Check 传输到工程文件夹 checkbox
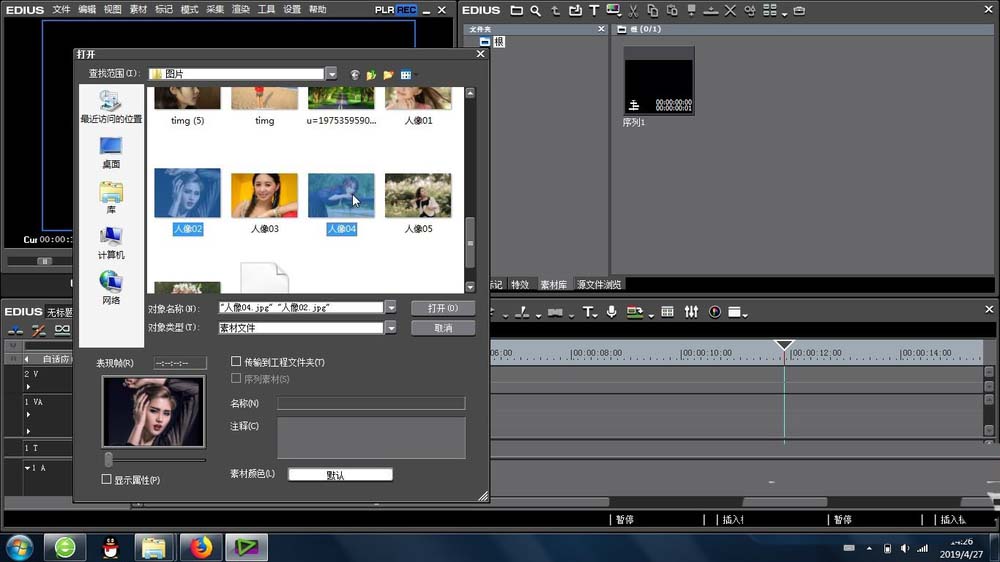Image resolution: width=1000 pixels, height=562 pixels. (236, 362)
